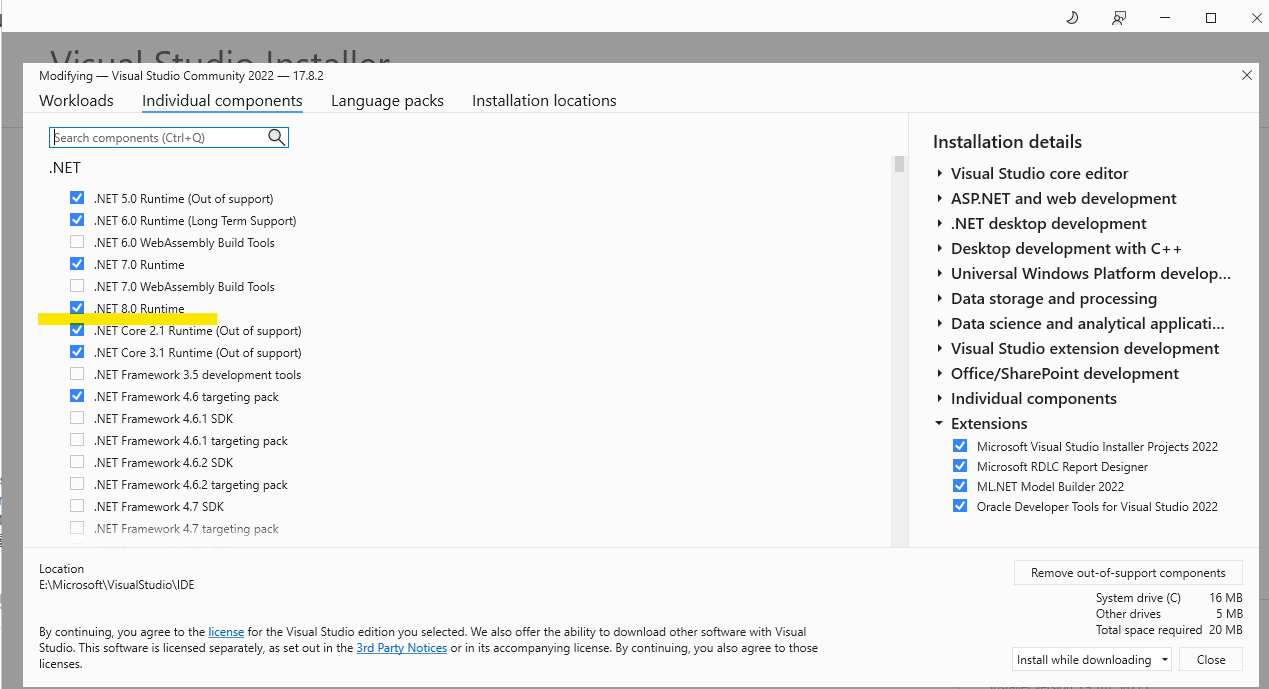
Task: Check .NET Framework 4.6.1 SDK
Action: coord(77,418)
